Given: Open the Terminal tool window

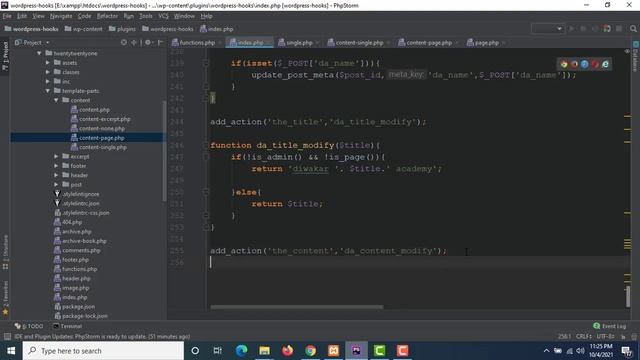Looking at the screenshot, I should [68, 326].
